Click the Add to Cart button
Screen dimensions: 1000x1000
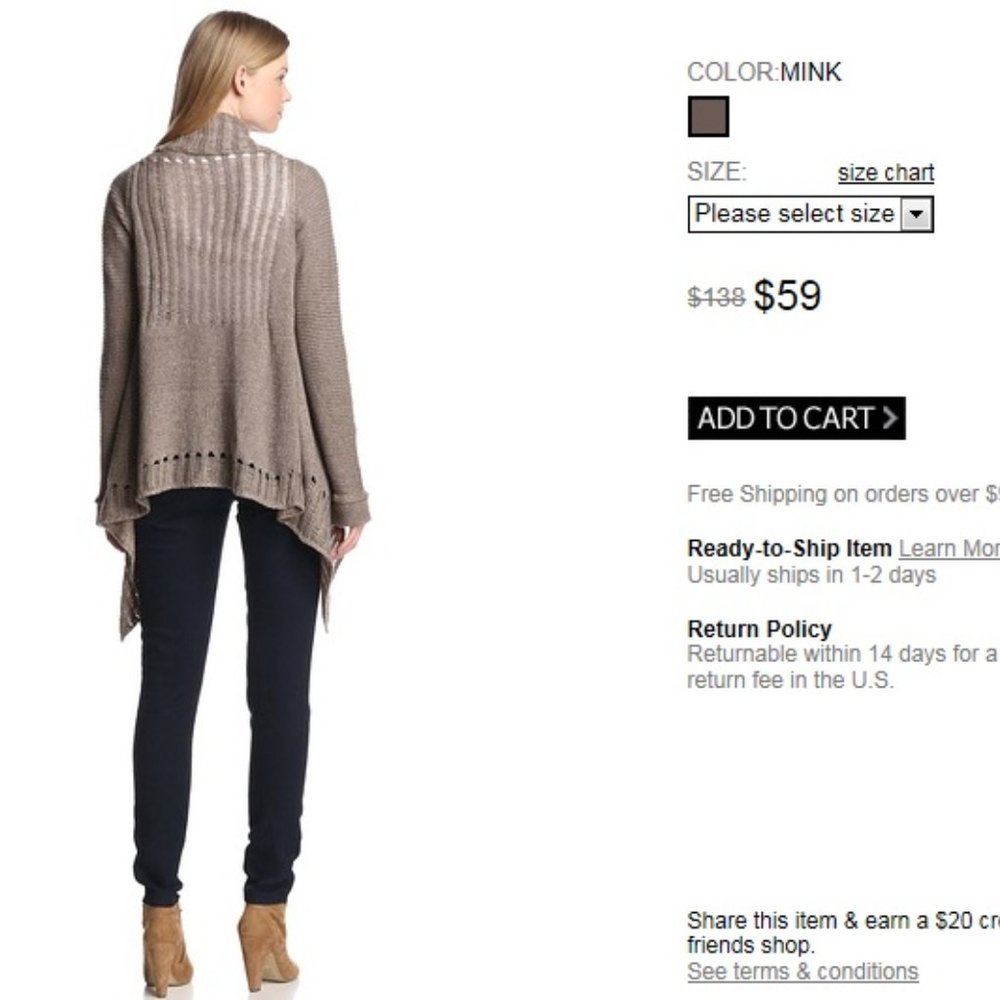coord(797,418)
